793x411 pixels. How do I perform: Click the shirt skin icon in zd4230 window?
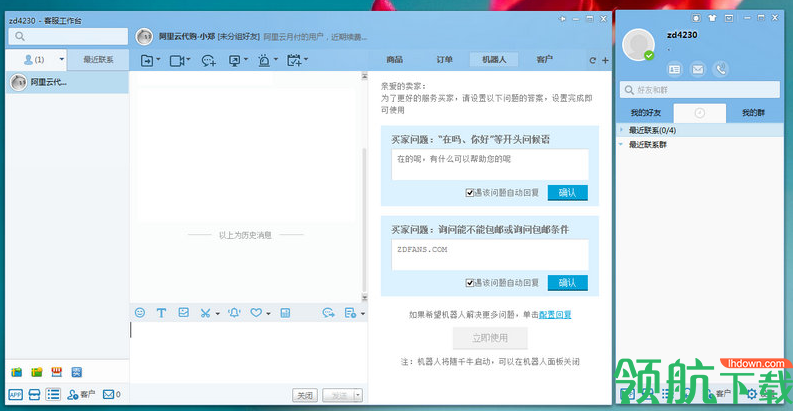(713, 18)
